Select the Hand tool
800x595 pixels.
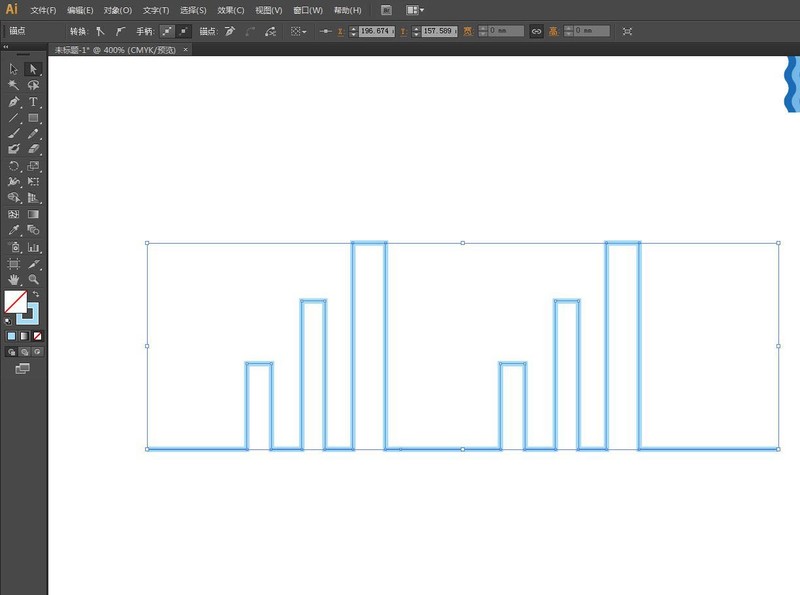pyautogui.click(x=13, y=279)
